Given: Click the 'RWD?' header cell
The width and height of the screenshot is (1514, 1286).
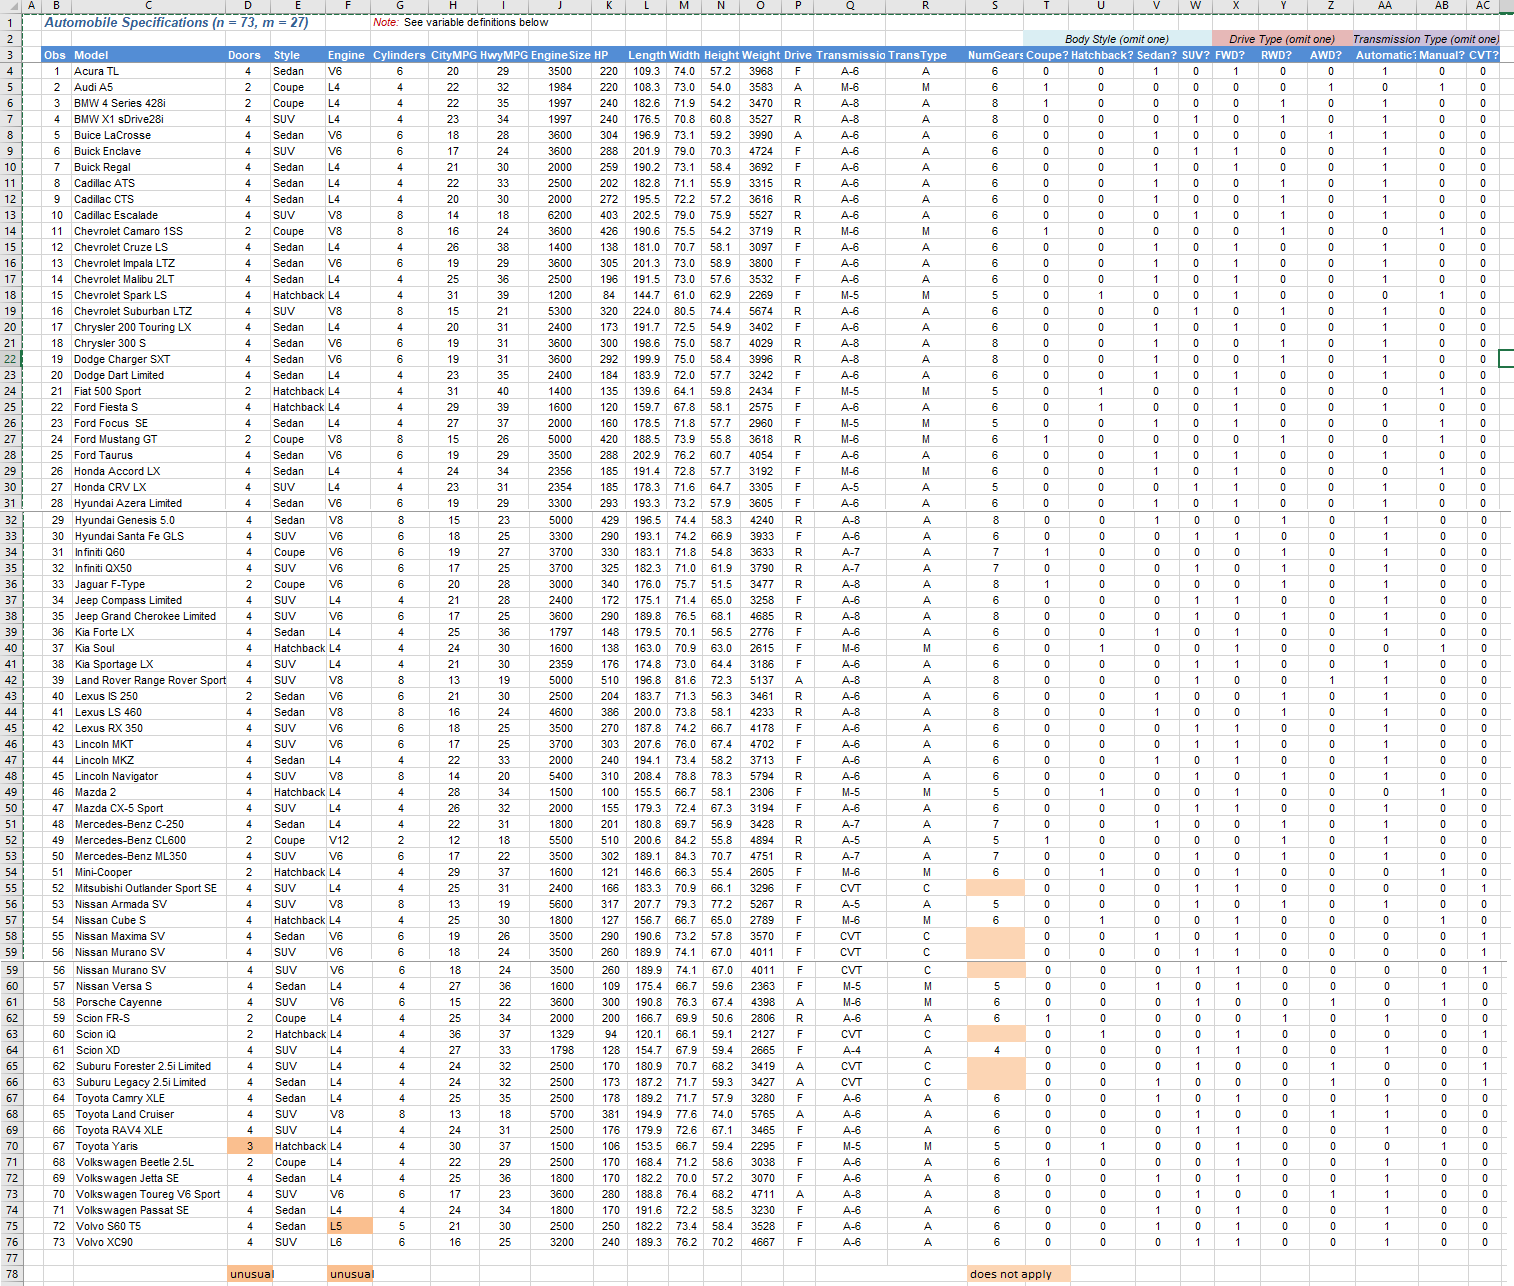Looking at the screenshot, I should point(1283,55).
